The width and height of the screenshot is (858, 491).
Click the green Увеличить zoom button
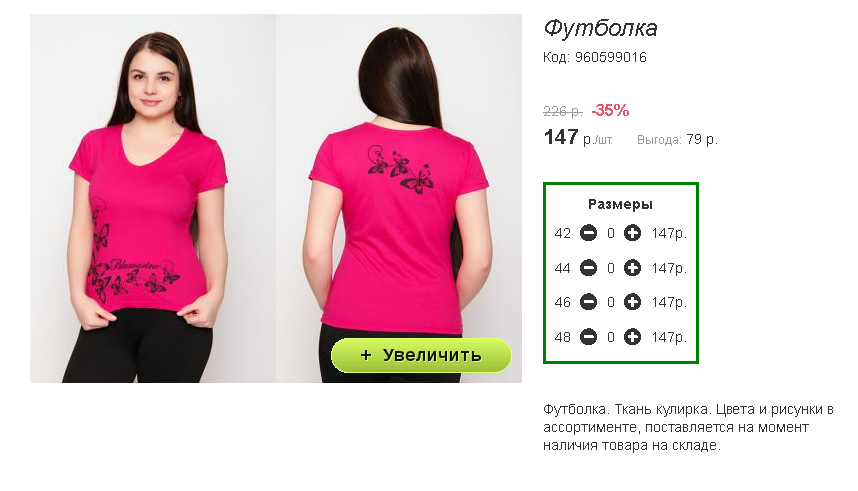(x=421, y=355)
